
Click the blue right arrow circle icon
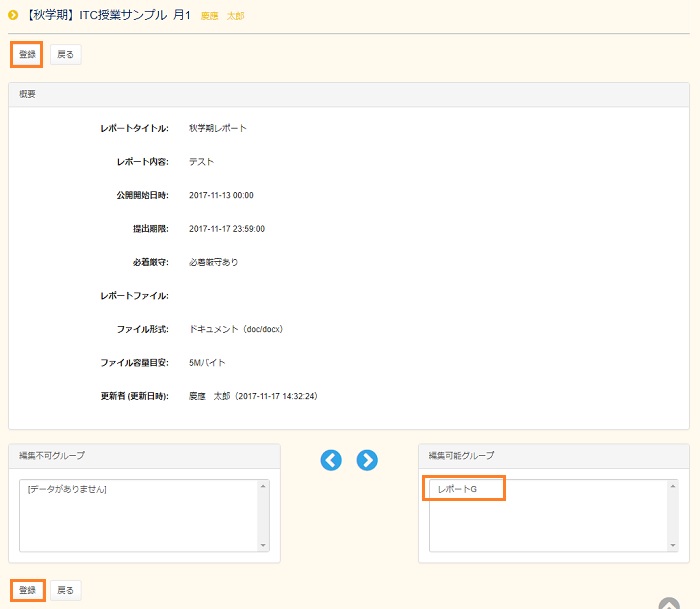[x=367, y=460]
